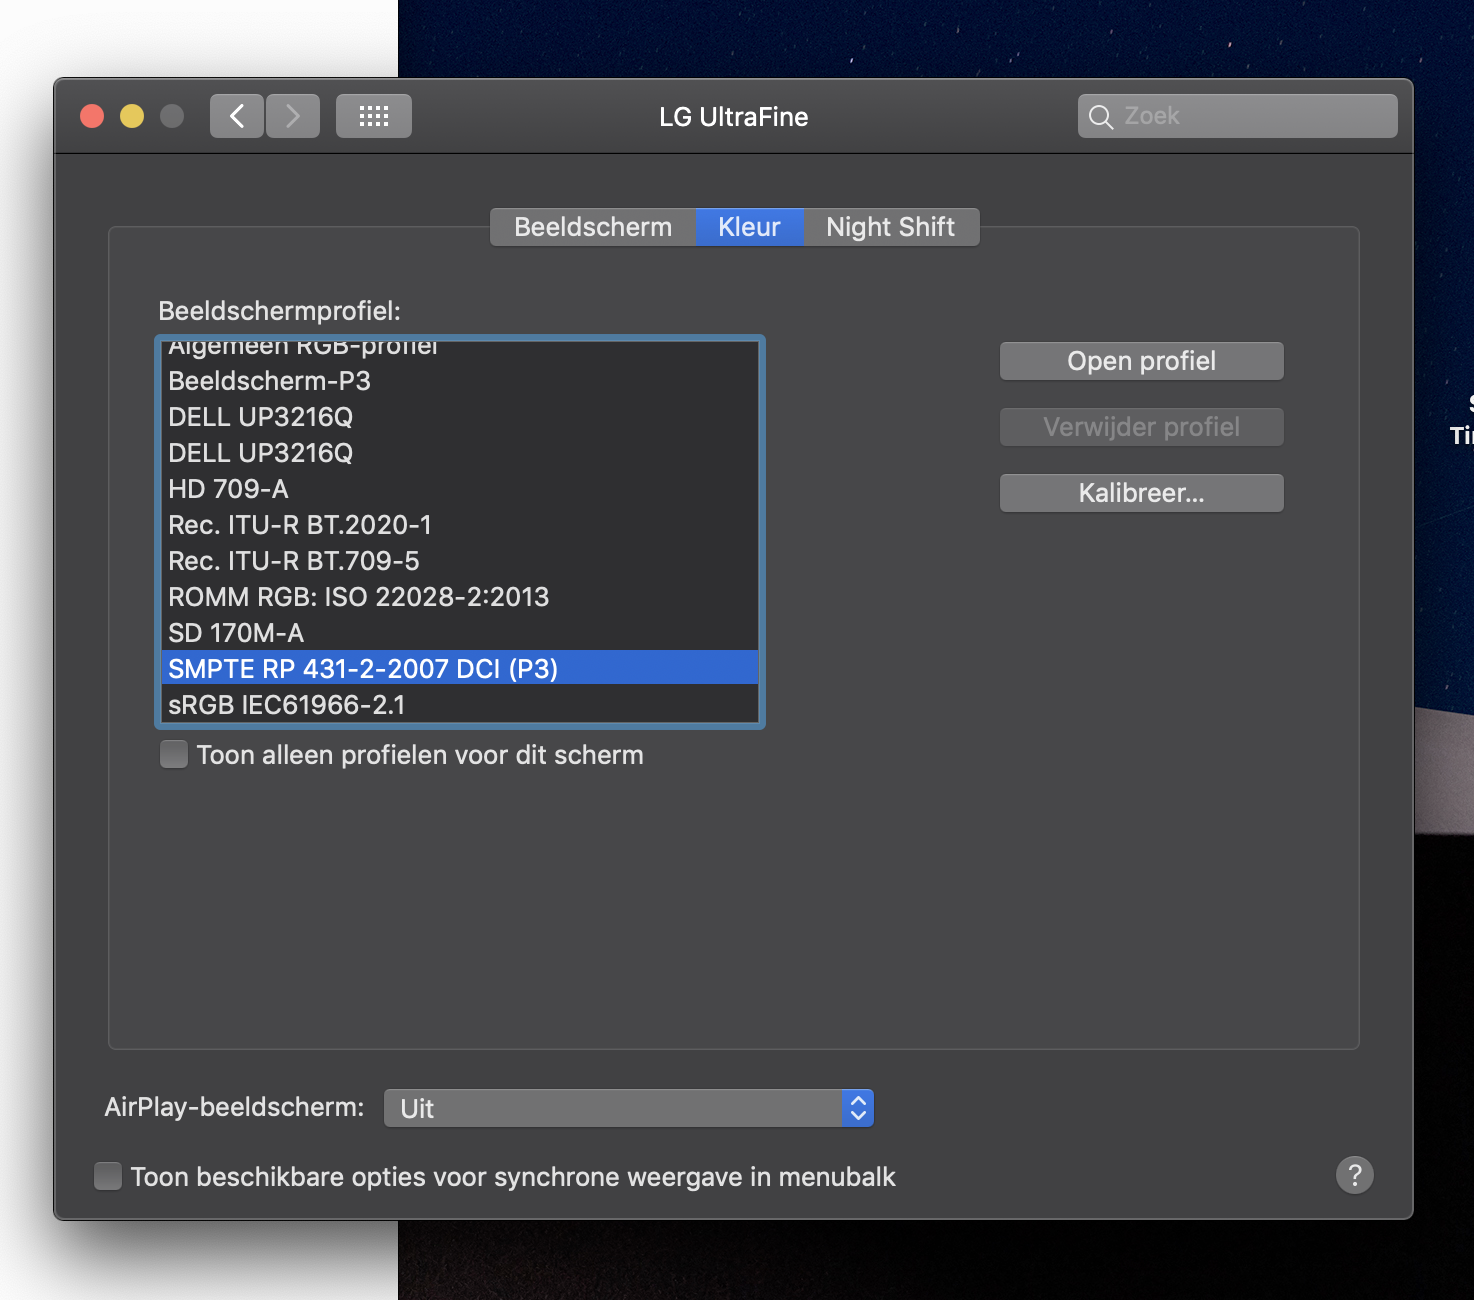Choose Rec. ITU-R BT.709-5 profile
This screenshot has height=1300, width=1474.
click(x=460, y=561)
